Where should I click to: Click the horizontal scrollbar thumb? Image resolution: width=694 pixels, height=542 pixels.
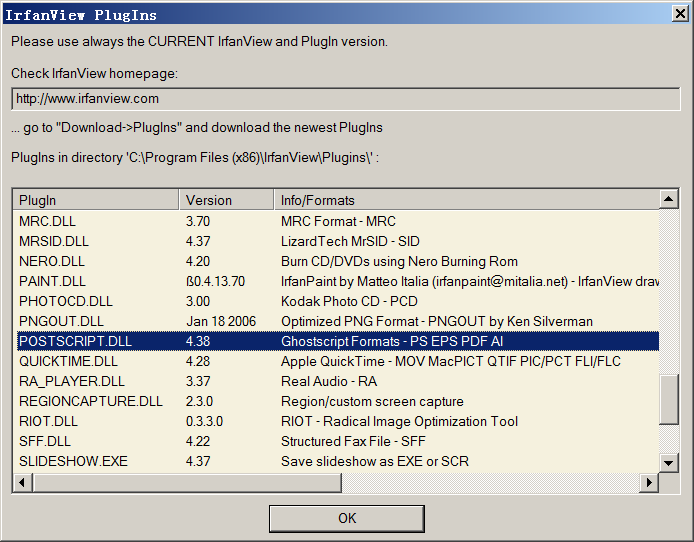[187, 482]
